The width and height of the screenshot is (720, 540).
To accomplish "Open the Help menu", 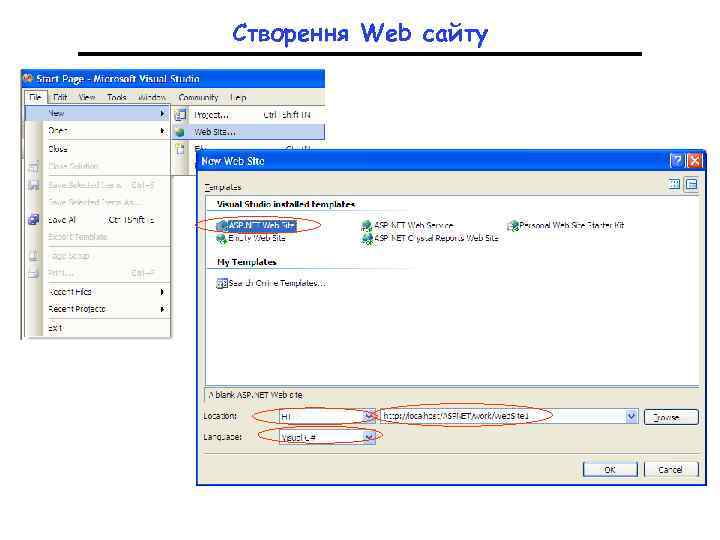I will coord(238,97).
